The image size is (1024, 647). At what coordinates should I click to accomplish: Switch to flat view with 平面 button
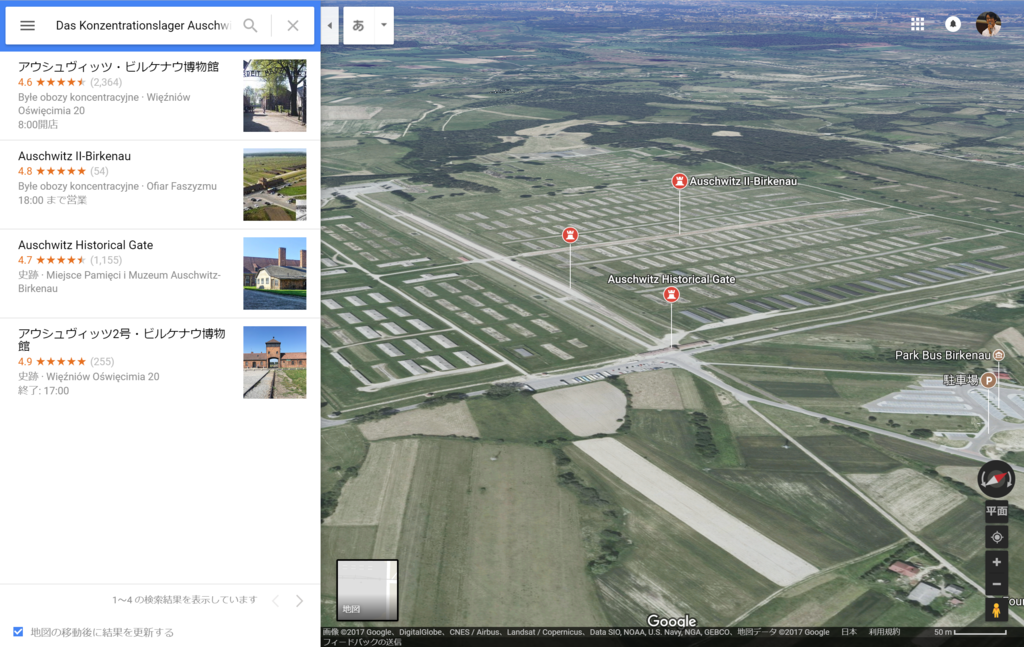point(996,511)
